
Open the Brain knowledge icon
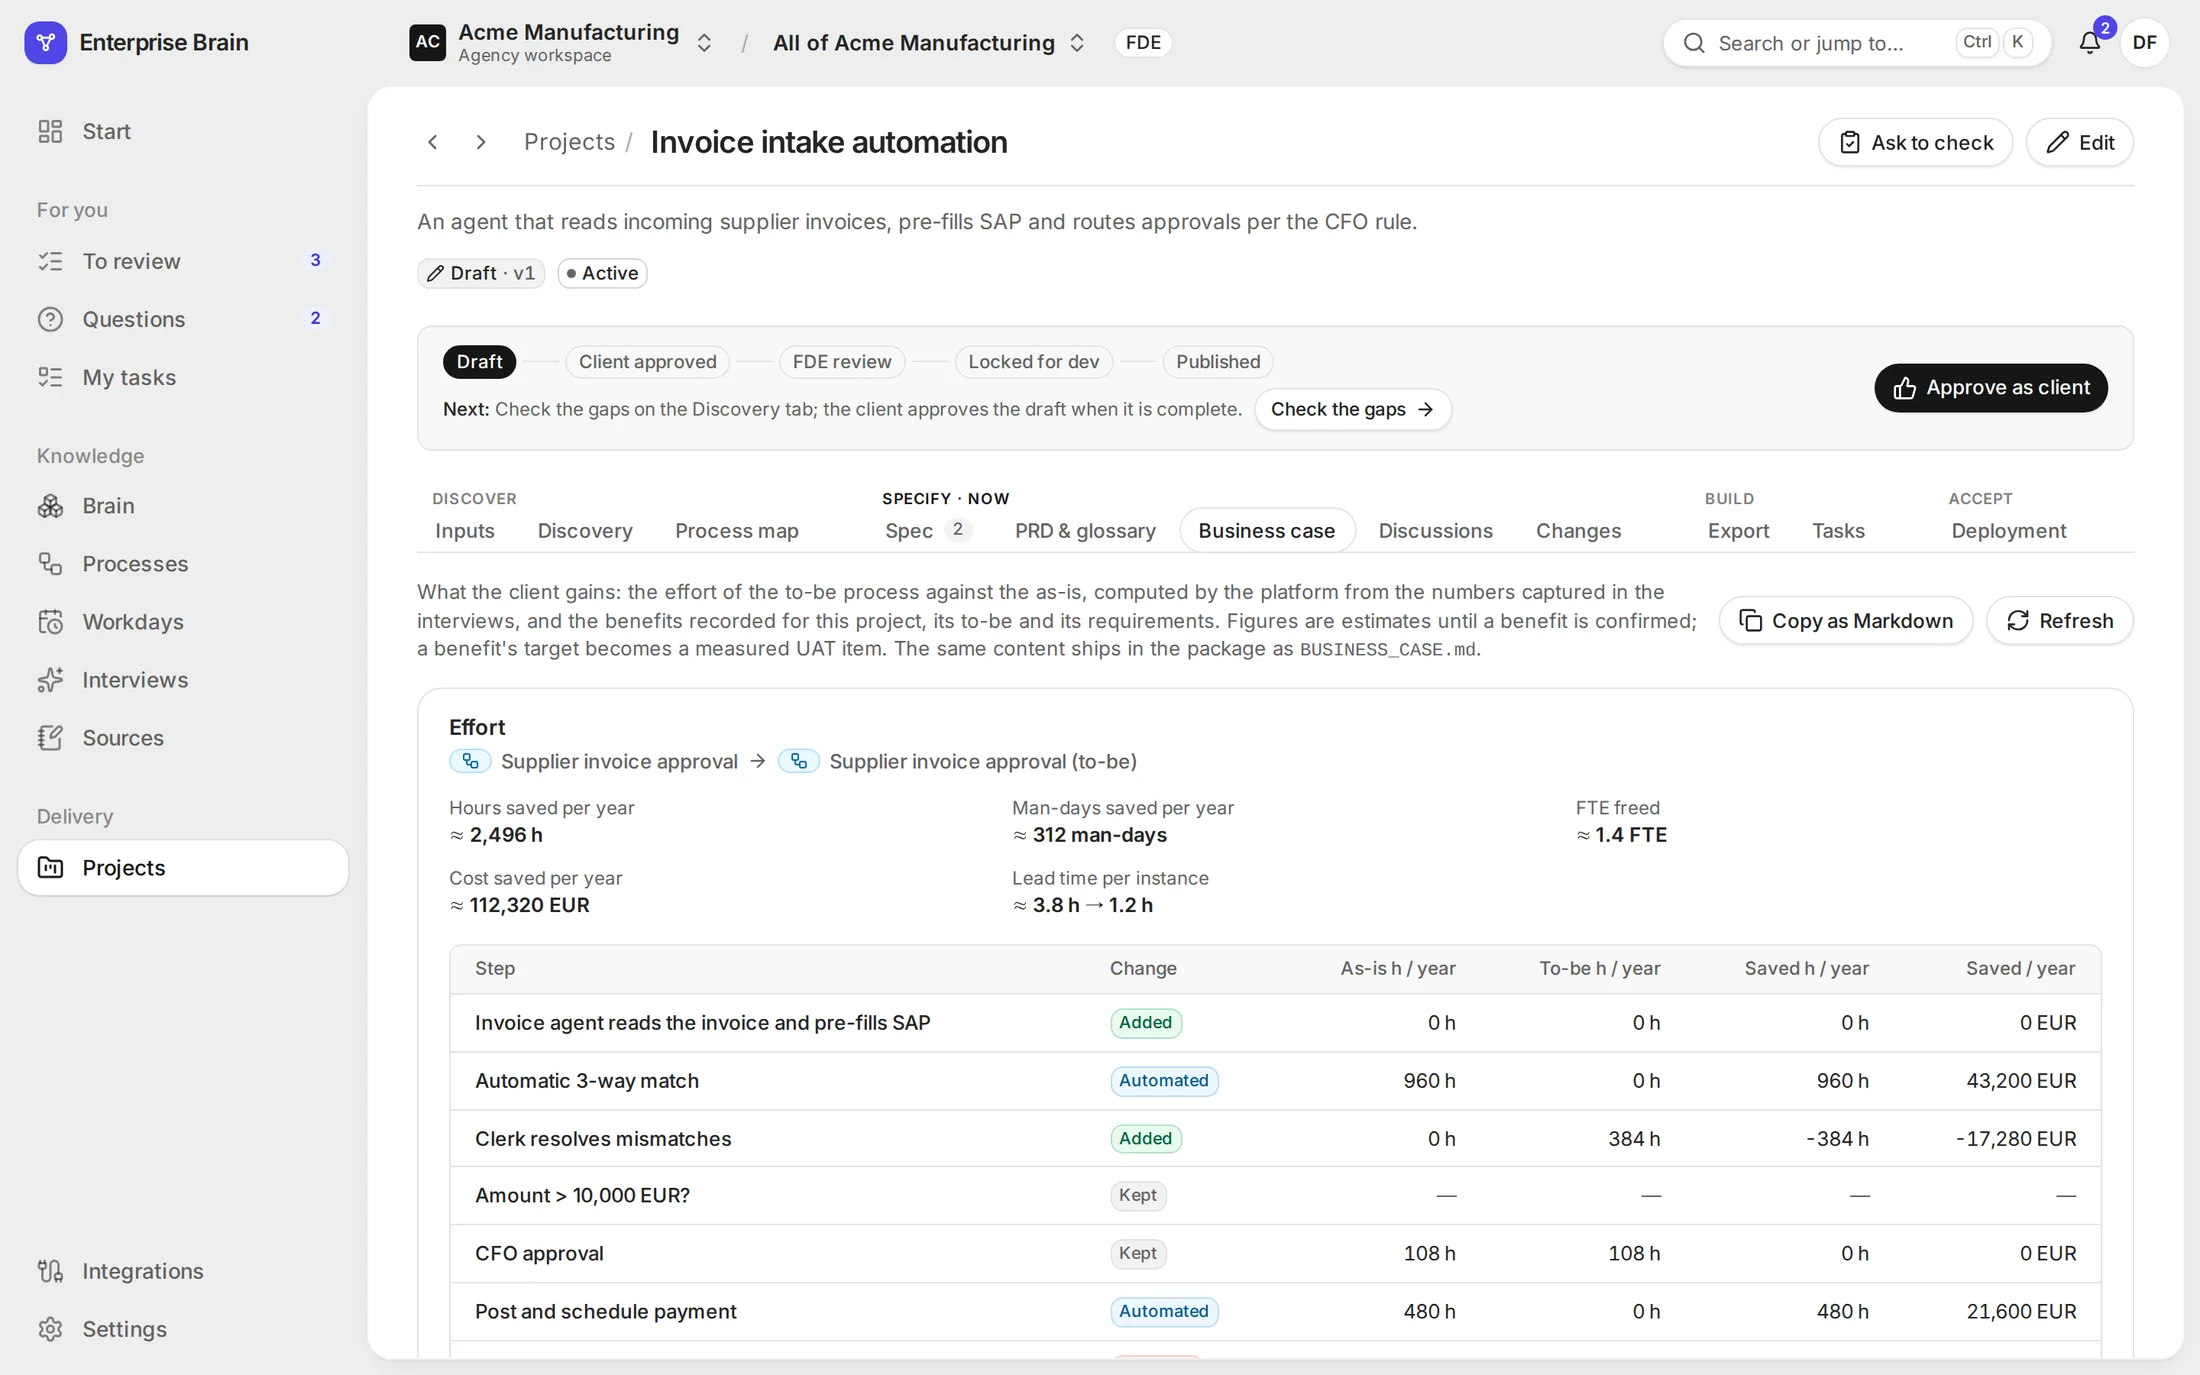click(x=50, y=506)
